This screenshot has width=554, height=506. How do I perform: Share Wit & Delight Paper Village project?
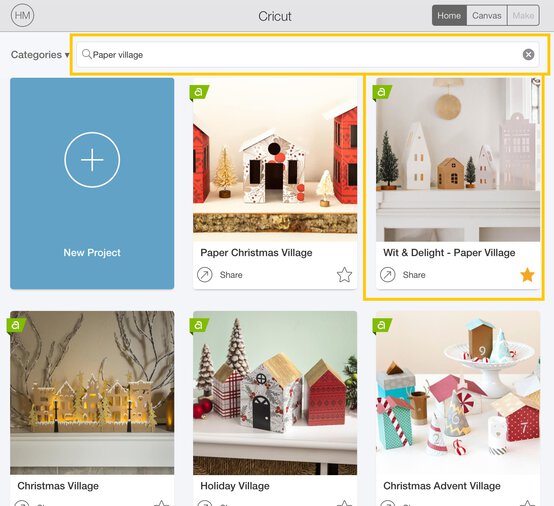(403, 275)
